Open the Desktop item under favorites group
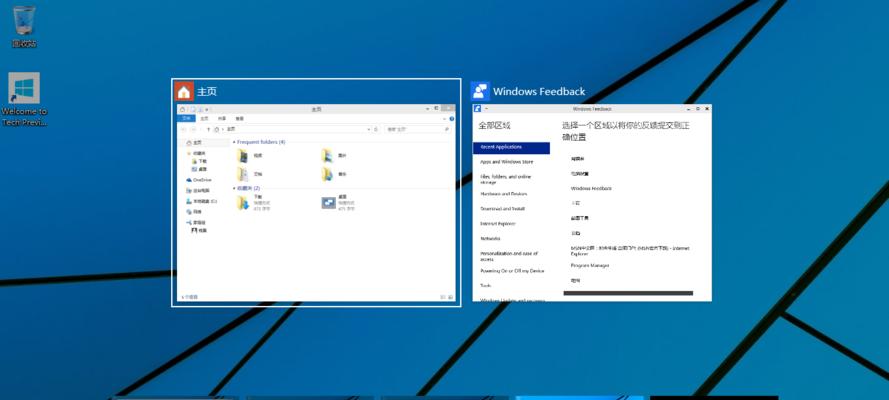 338,202
